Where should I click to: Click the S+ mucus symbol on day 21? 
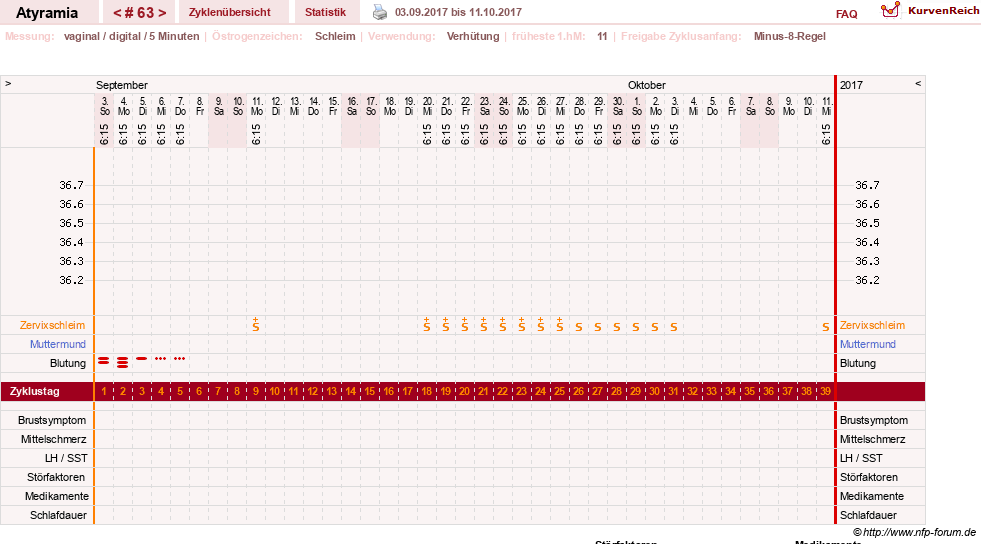[484, 324]
